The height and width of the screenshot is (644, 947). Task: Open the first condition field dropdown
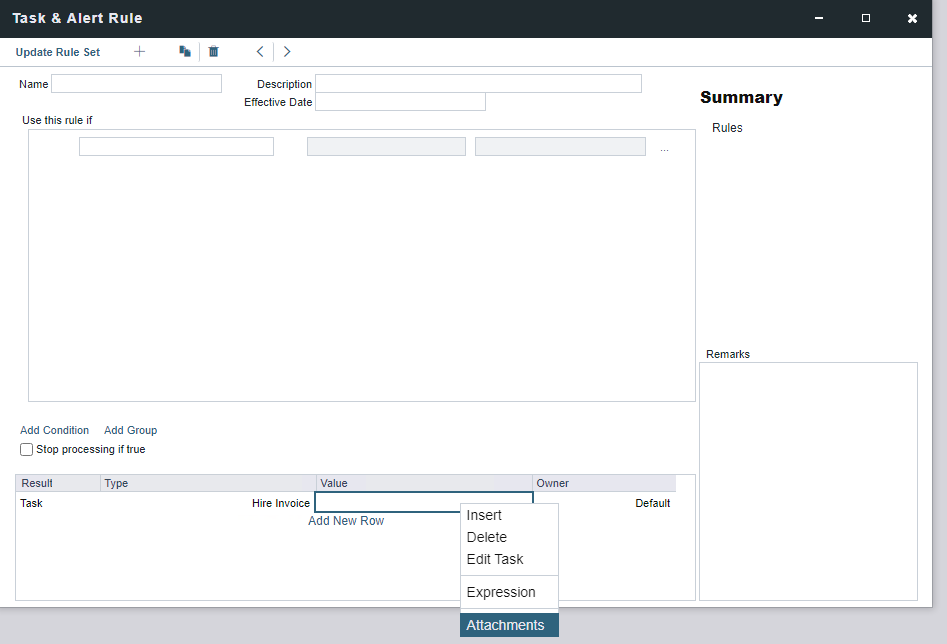[176, 147]
